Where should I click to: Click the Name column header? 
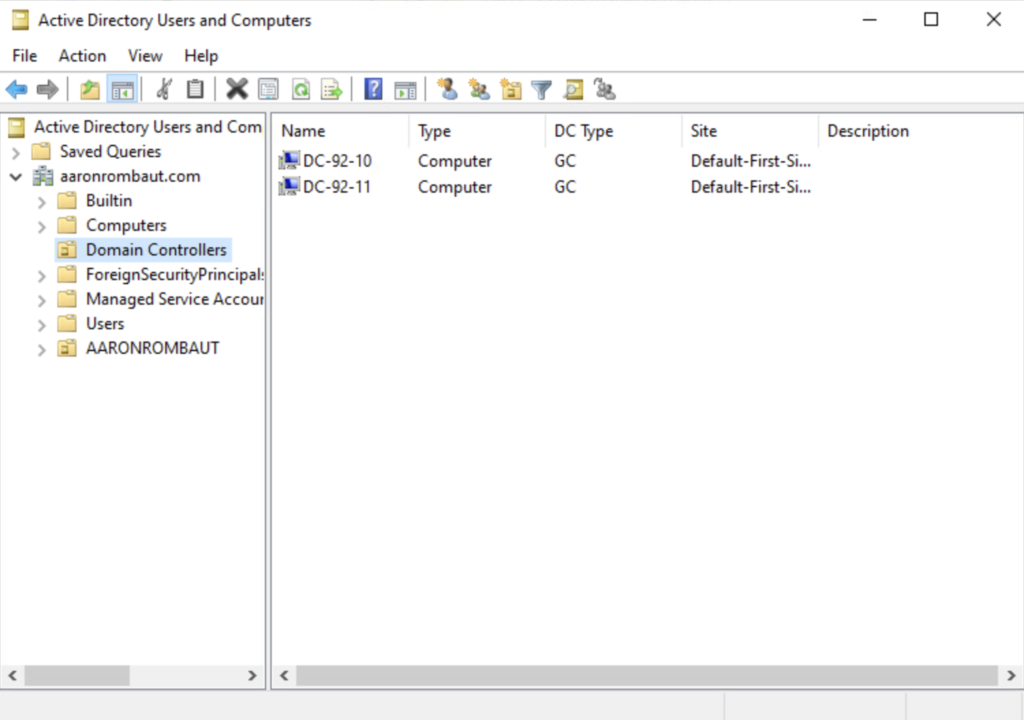303,131
